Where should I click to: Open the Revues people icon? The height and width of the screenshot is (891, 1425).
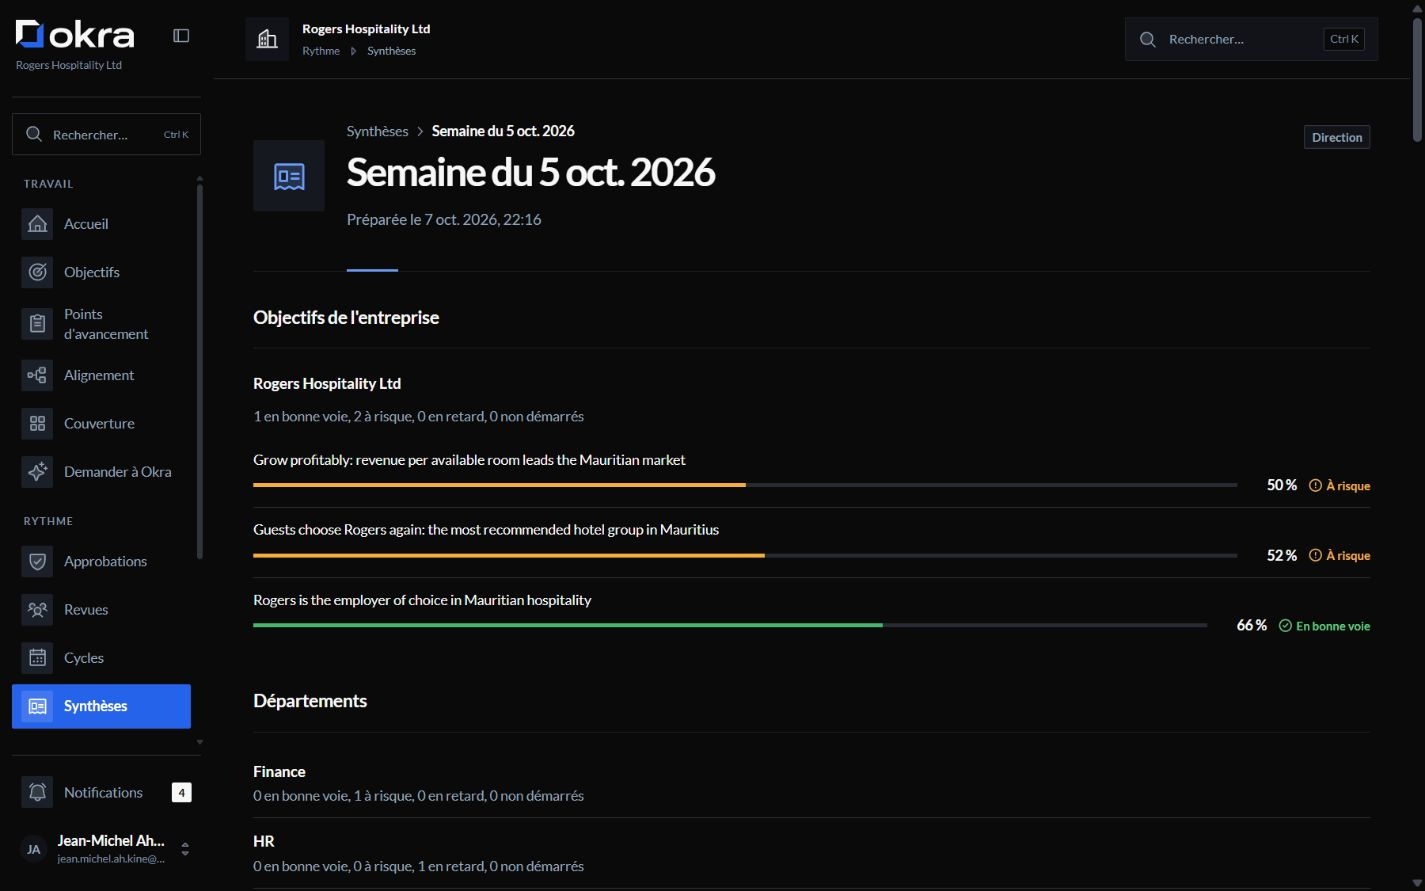coord(37,609)
